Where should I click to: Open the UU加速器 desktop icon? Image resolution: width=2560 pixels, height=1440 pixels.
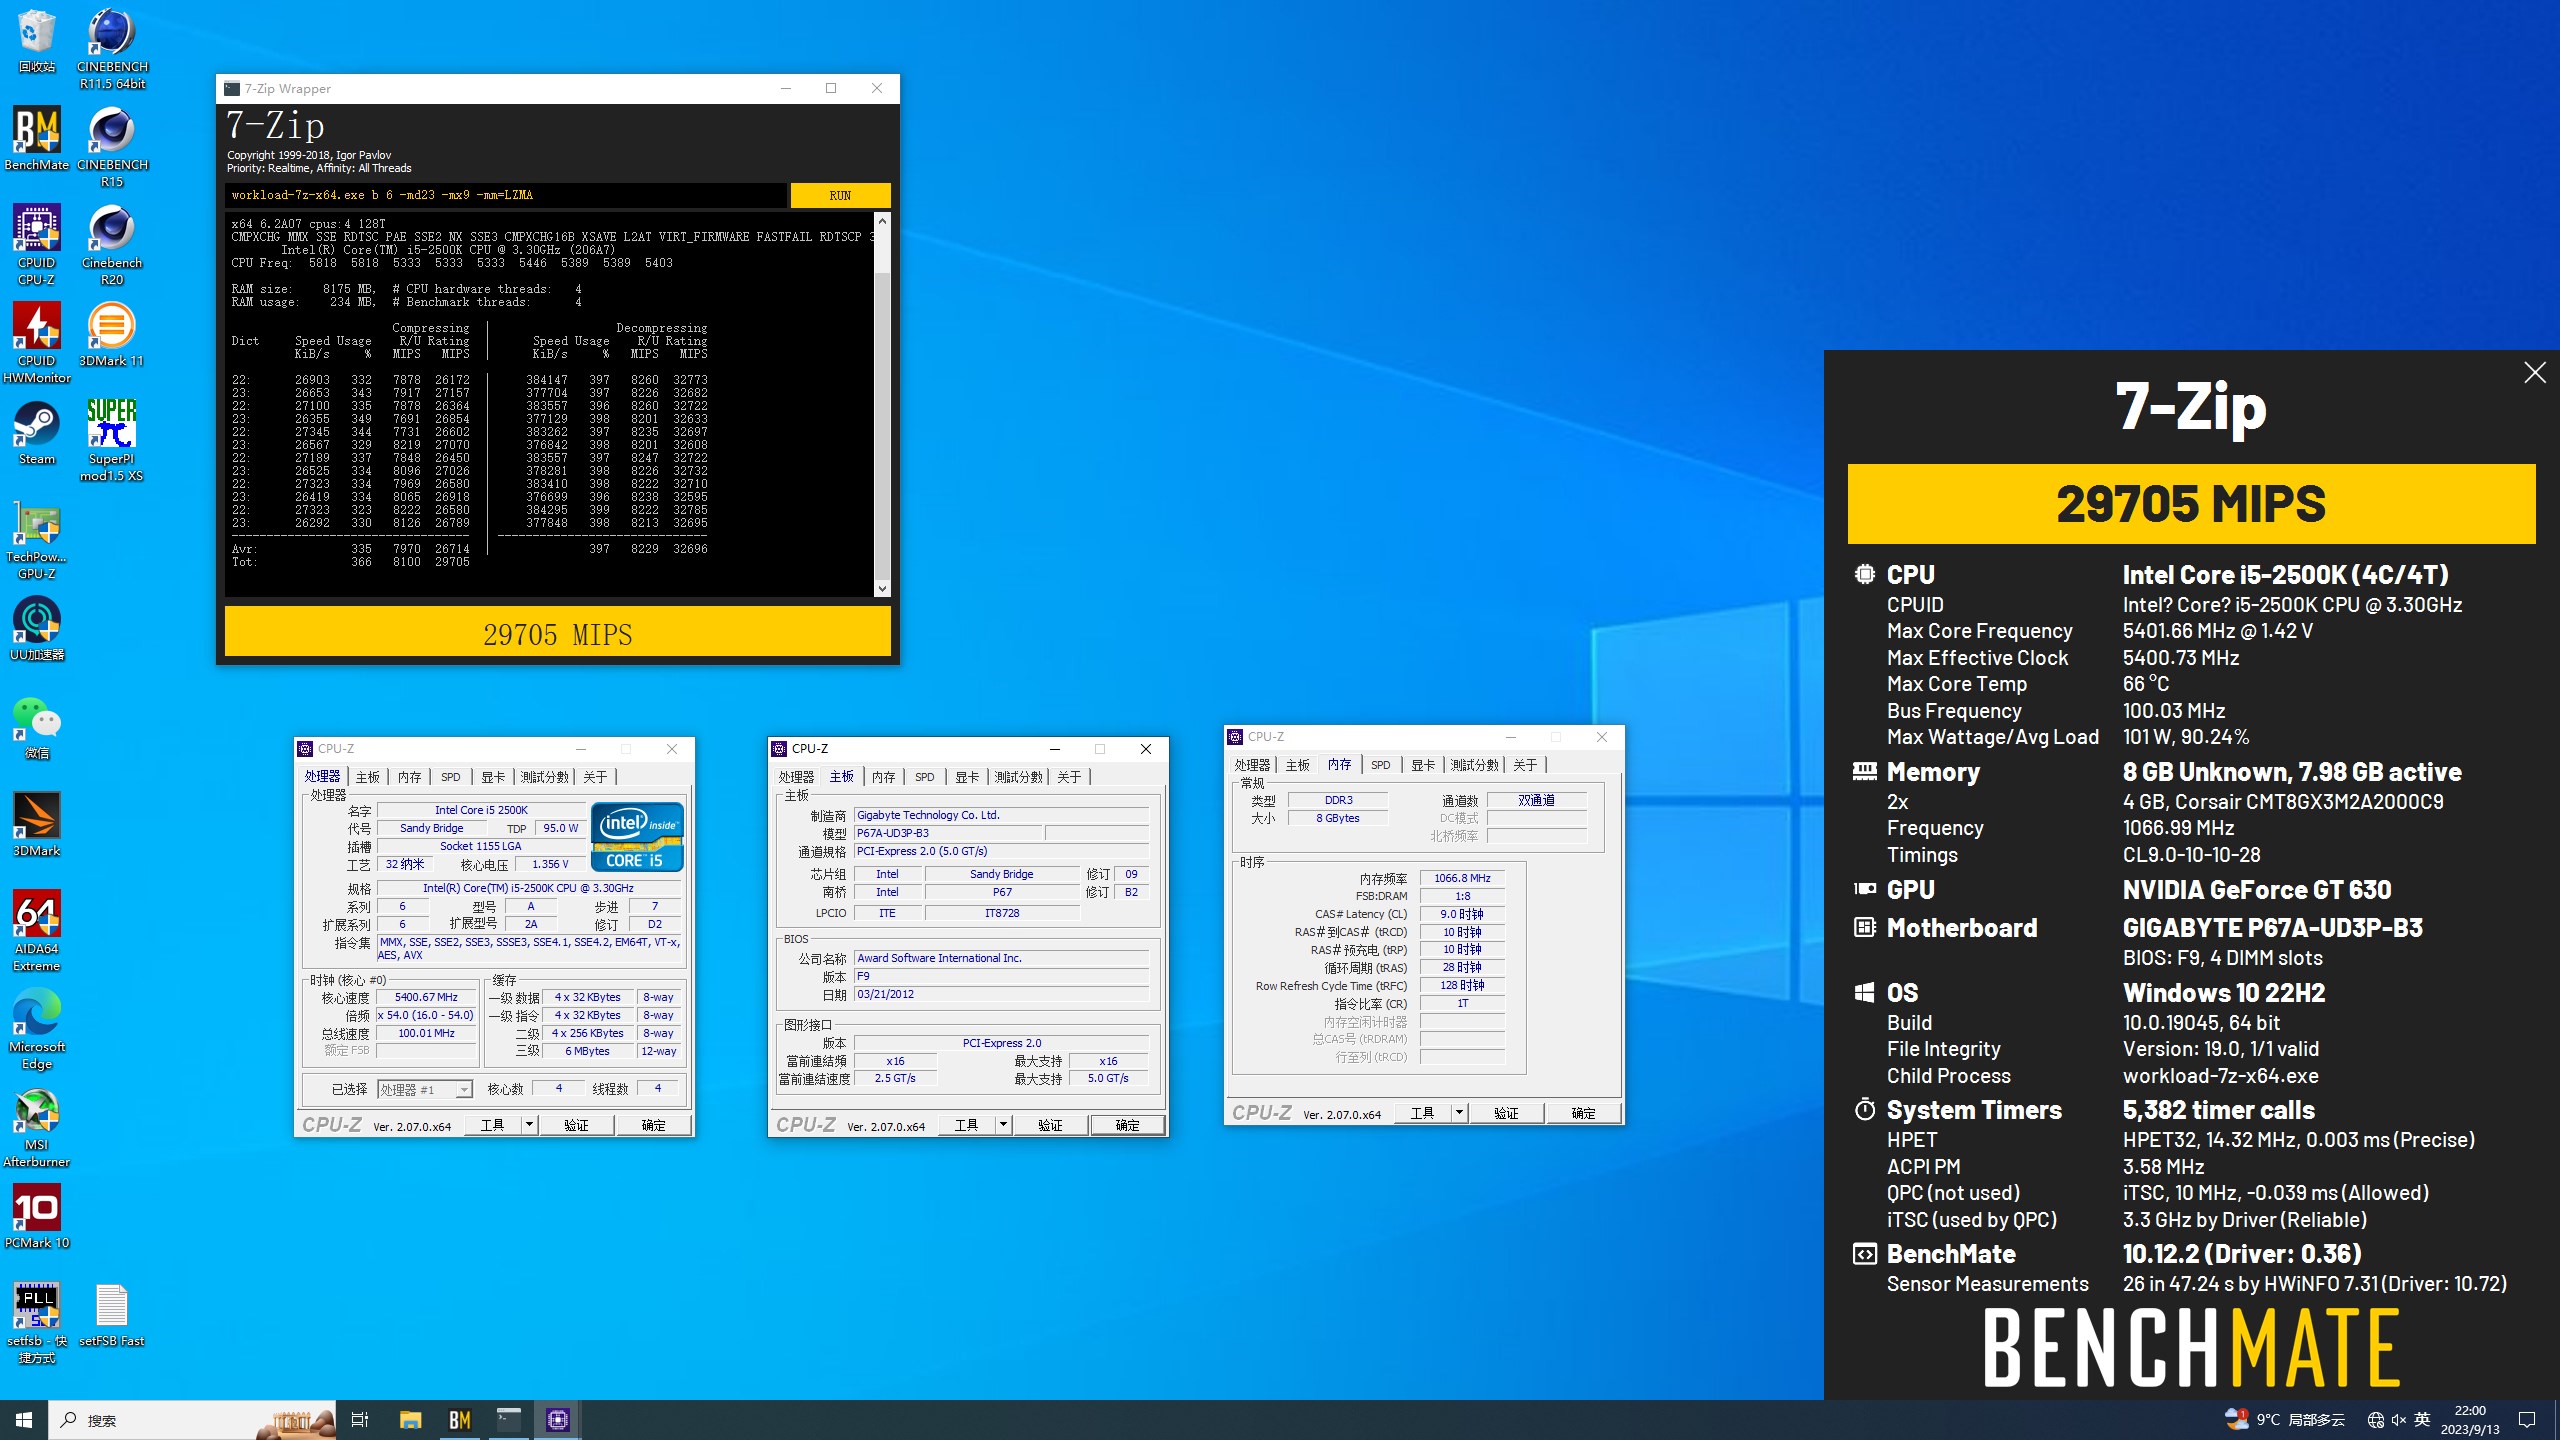37,629
